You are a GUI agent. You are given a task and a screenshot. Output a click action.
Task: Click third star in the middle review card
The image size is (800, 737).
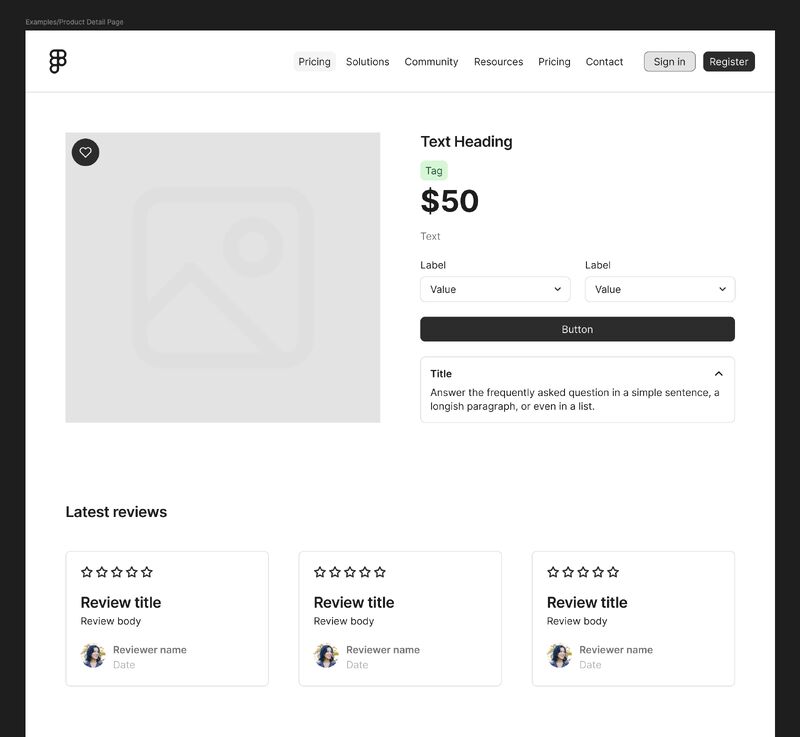click(349, 572)
